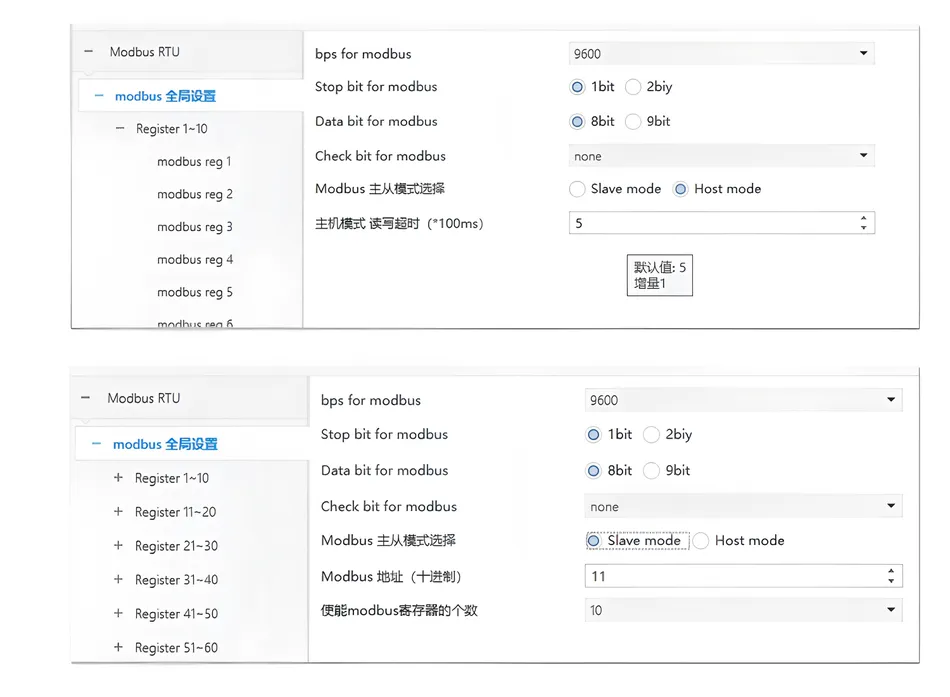Expand the Register 41~50 tree node
Viewport: 950px width, 697px height.
[118, 614]
